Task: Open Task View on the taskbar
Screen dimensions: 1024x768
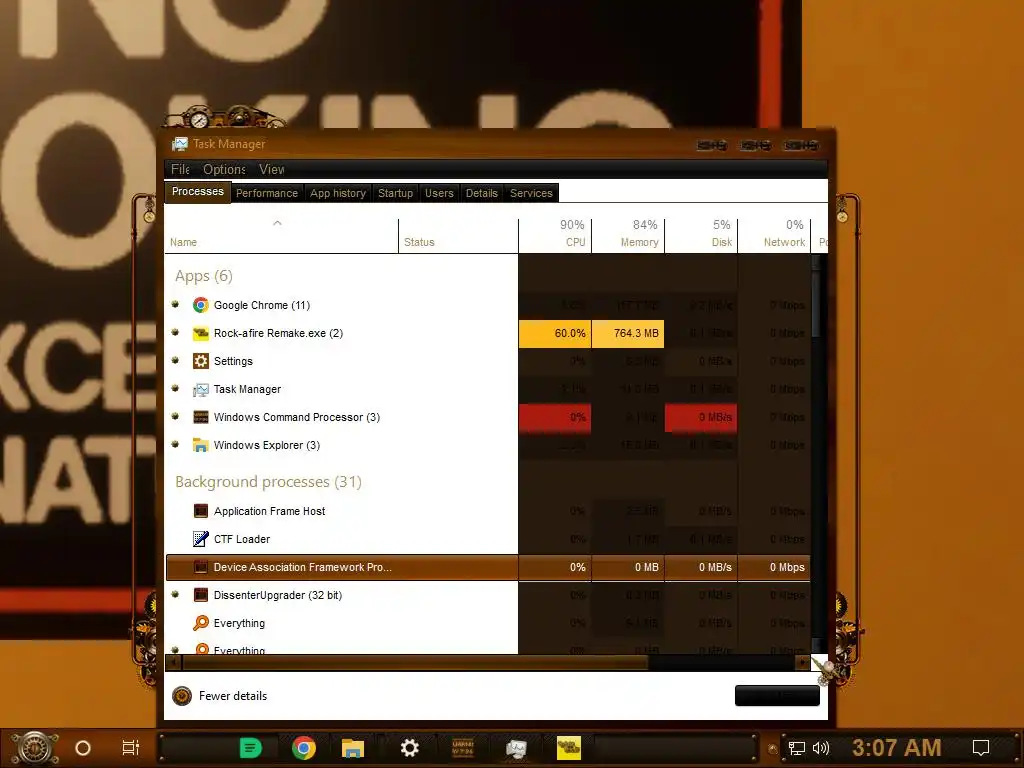Action: click(x=131, y=748)
